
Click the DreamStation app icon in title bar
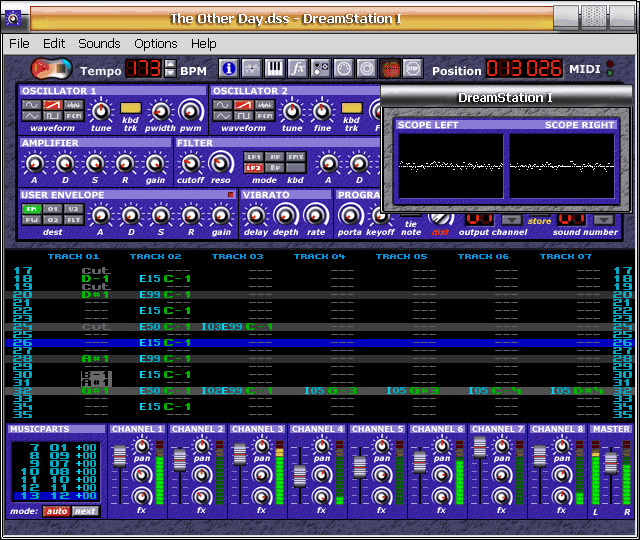click(13, 18)
